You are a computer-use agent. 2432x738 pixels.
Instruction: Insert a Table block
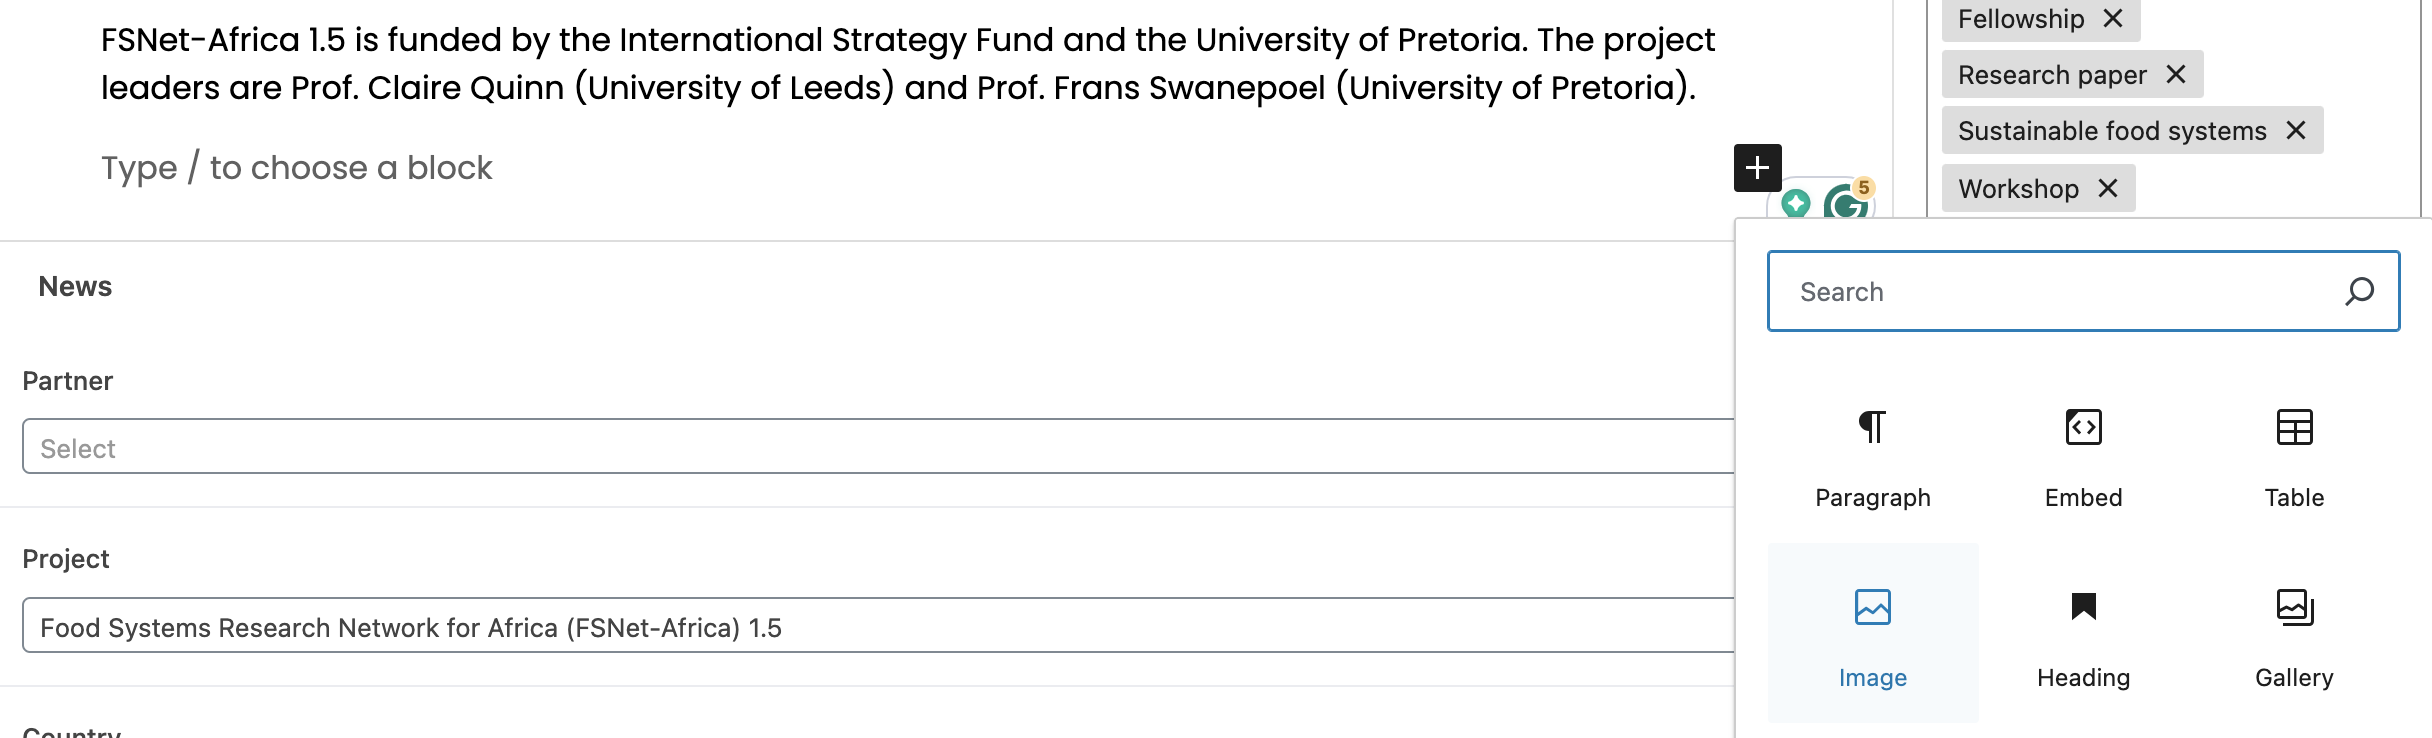tap(2294, 456)
